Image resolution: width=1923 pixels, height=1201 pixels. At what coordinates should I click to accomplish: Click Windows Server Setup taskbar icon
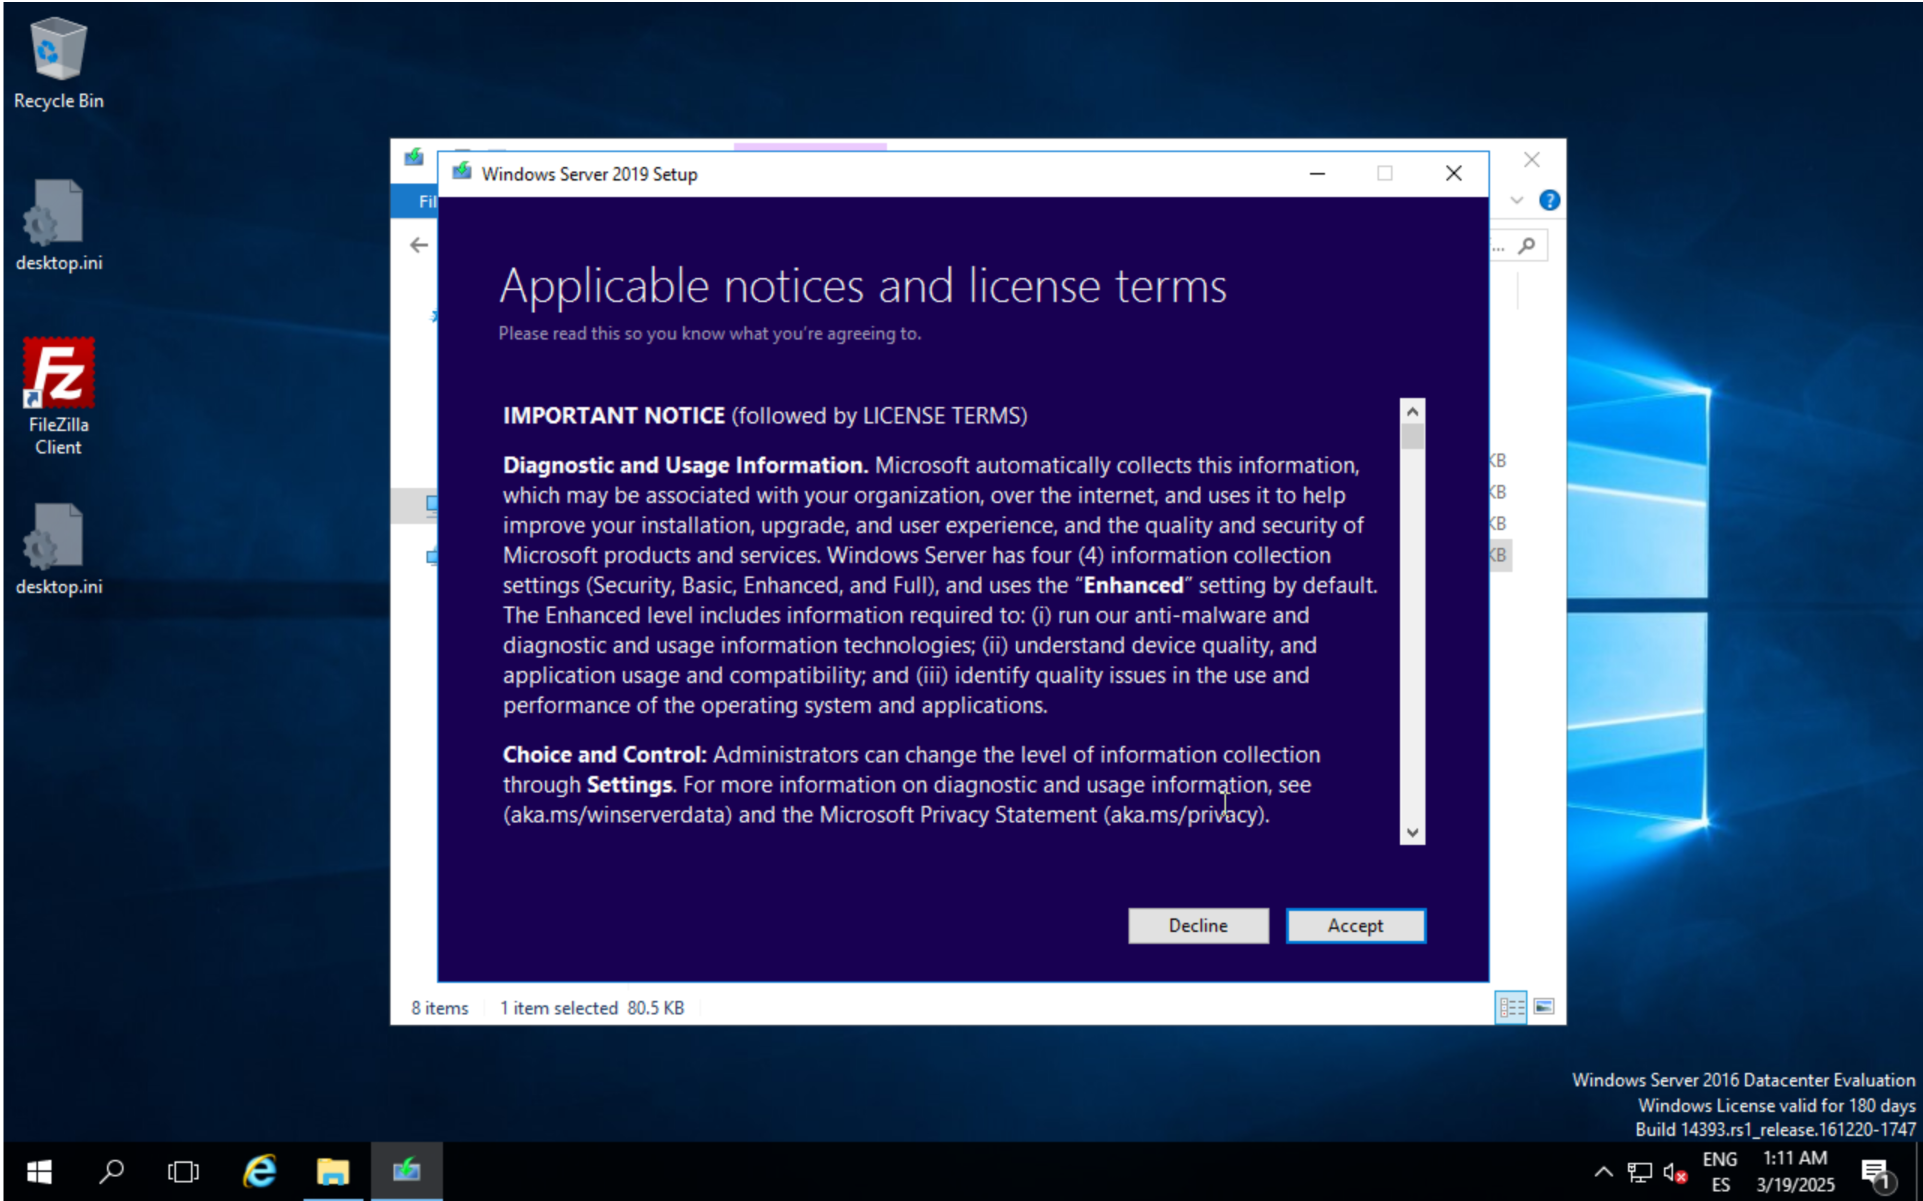406,1171
